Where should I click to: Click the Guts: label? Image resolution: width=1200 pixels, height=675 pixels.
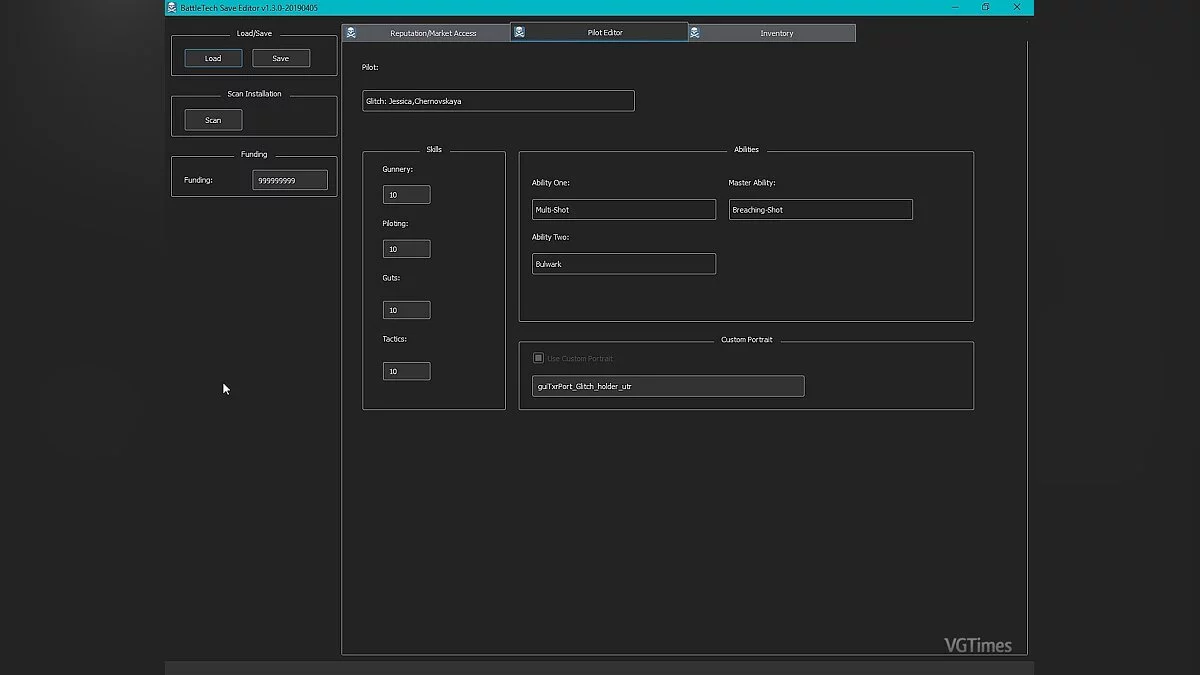pyautogui.click(x=391, y=277)
